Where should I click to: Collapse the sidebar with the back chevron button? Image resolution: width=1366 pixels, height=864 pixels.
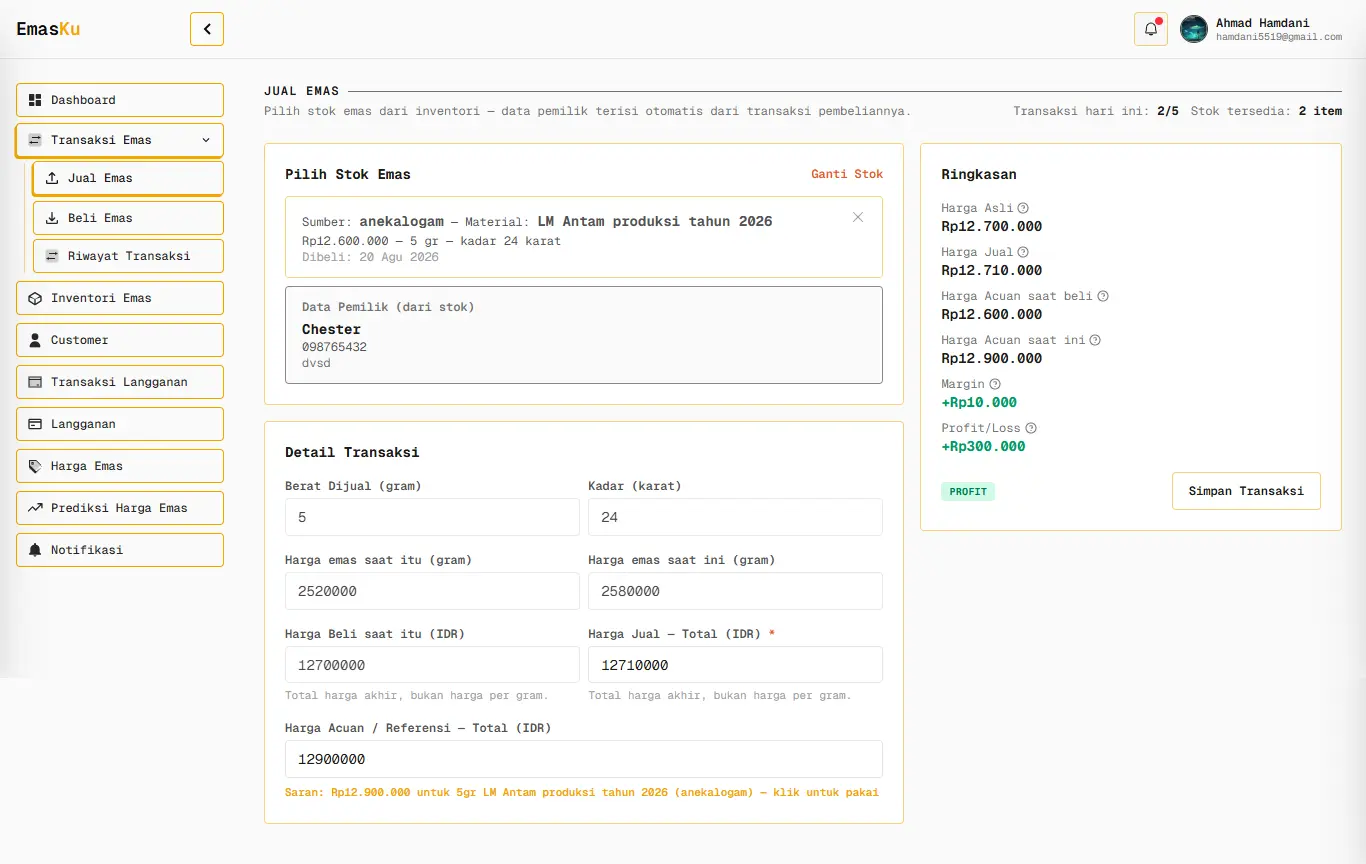(x=207, y=29)
